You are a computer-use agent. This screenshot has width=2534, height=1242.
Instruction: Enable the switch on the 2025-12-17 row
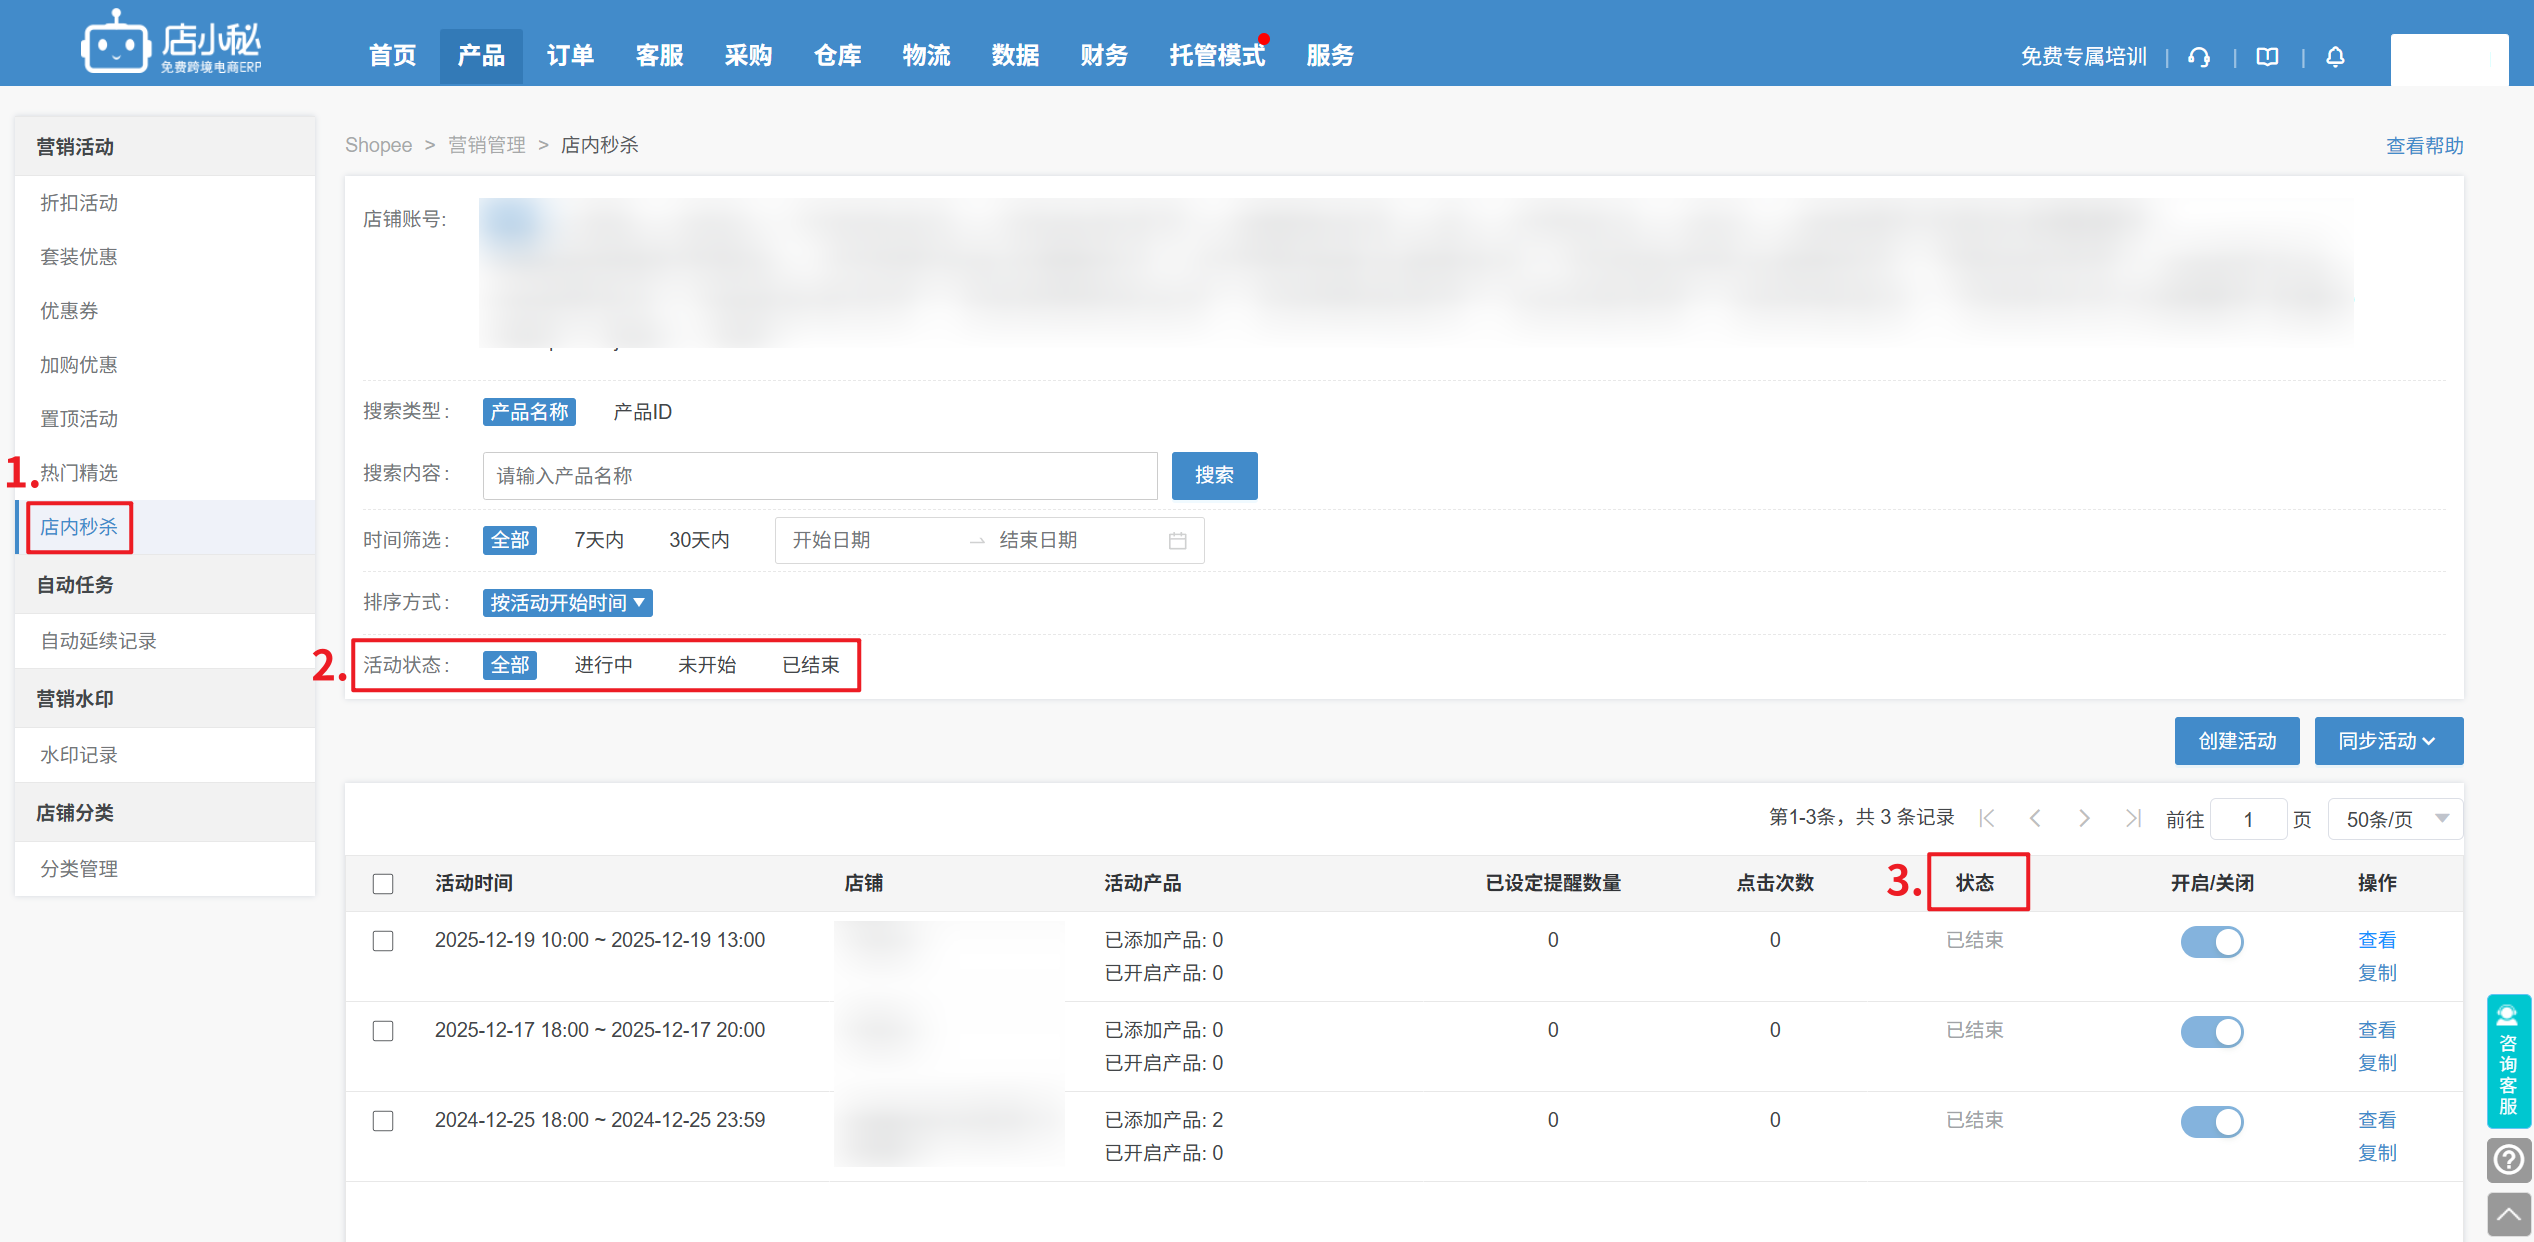[x=2212, y=1031]
